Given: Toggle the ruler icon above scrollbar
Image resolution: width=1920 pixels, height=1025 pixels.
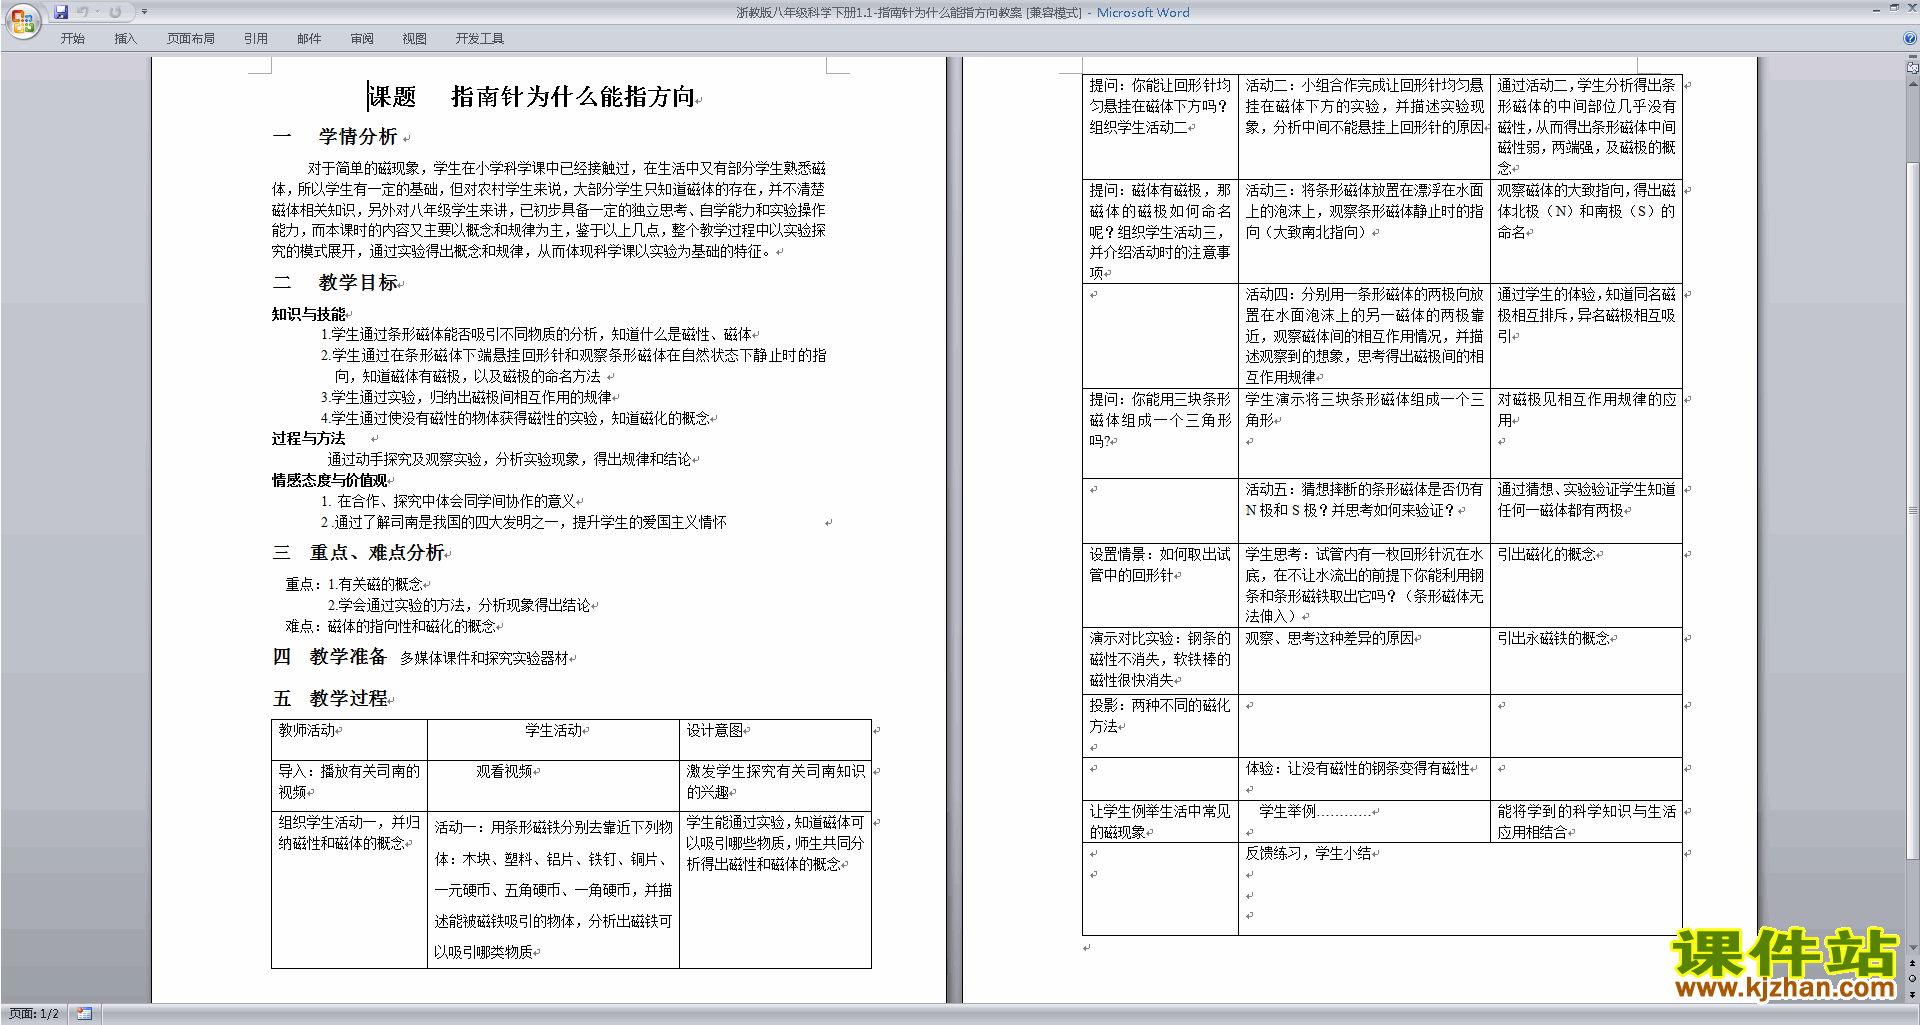Looking at the screenshot, I should click(x=1912, y=69).
